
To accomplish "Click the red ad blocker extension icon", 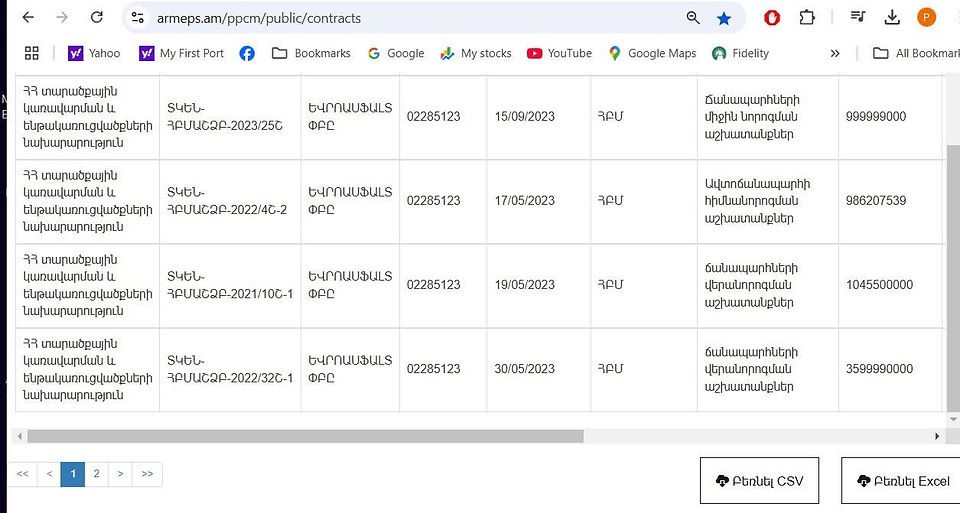I will pos(772,18).
